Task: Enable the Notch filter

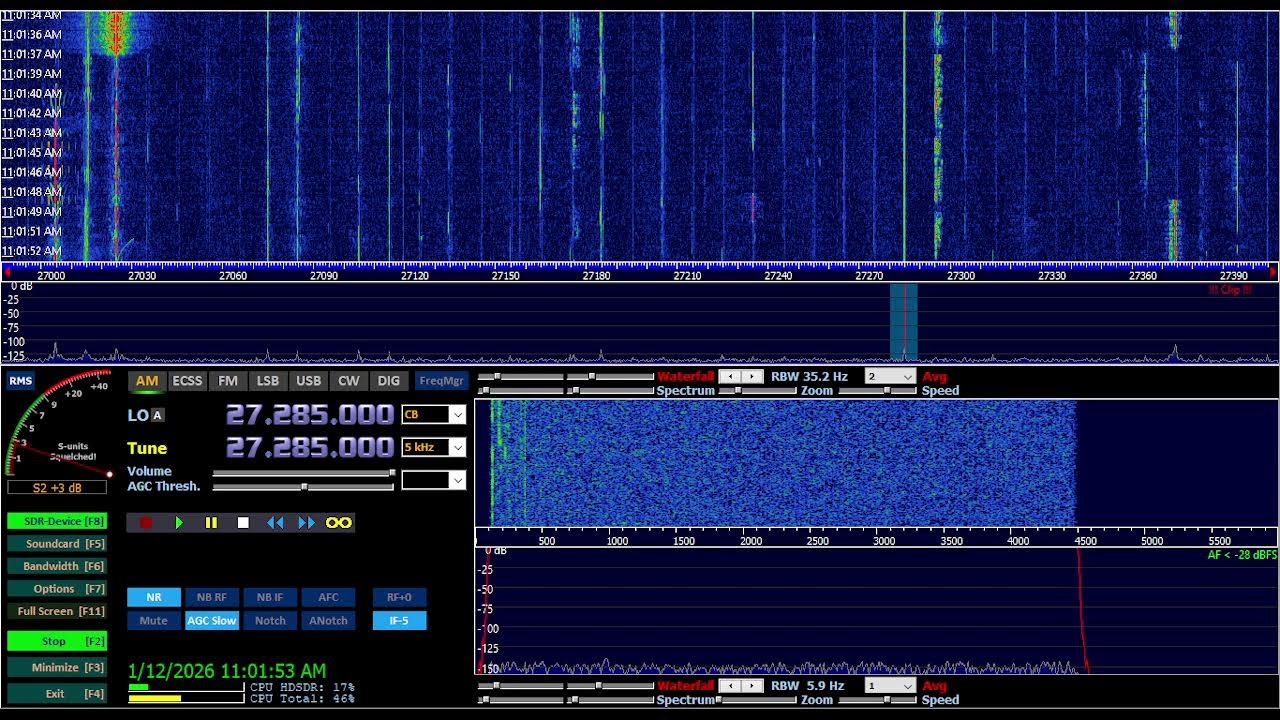Action: (x=270, y=620)
